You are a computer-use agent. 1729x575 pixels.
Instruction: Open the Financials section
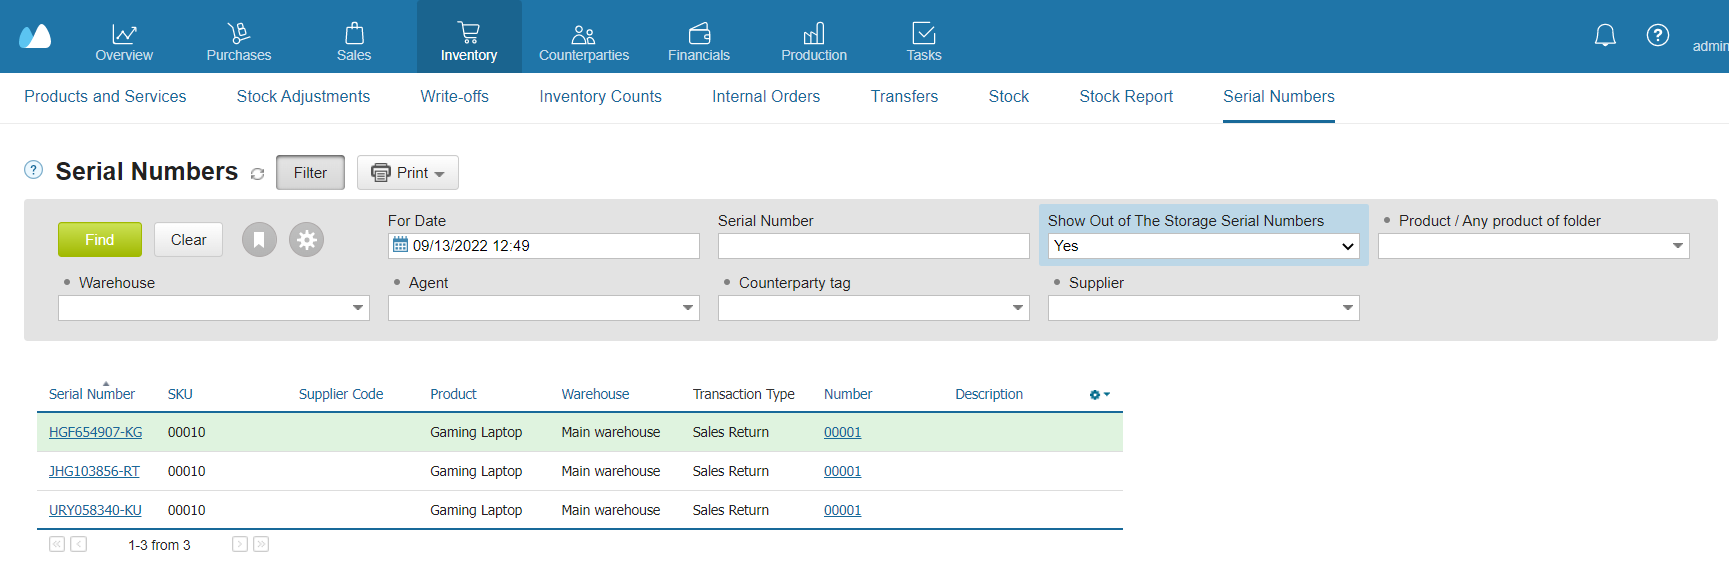point(699,43)
